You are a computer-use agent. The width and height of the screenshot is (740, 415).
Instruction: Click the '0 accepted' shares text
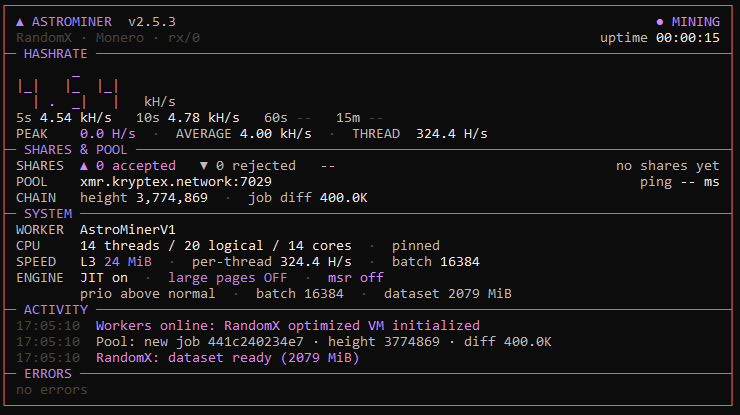(136, 166)
